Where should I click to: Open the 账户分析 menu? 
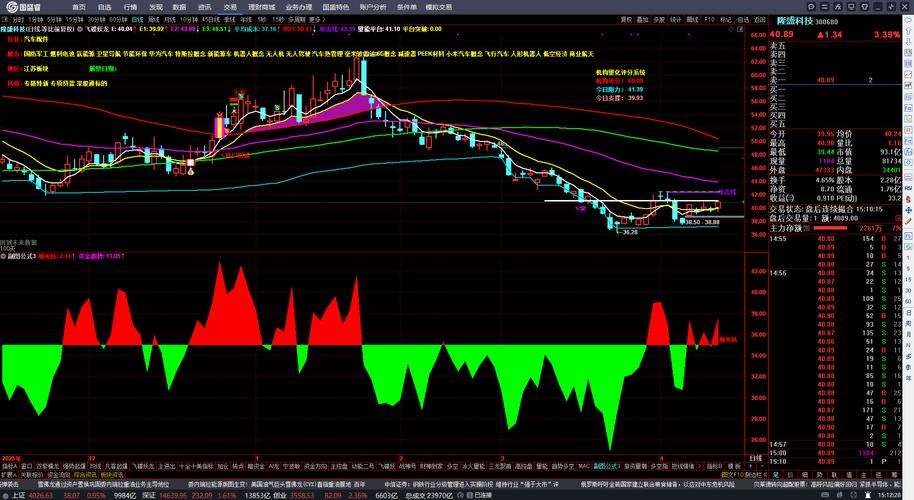372,7
